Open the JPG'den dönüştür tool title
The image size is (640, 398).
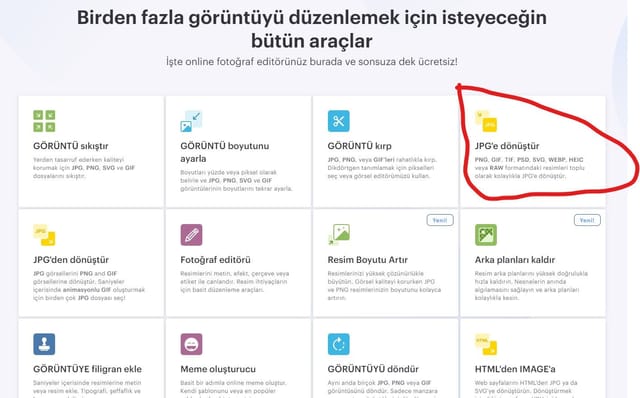point(71,260)
